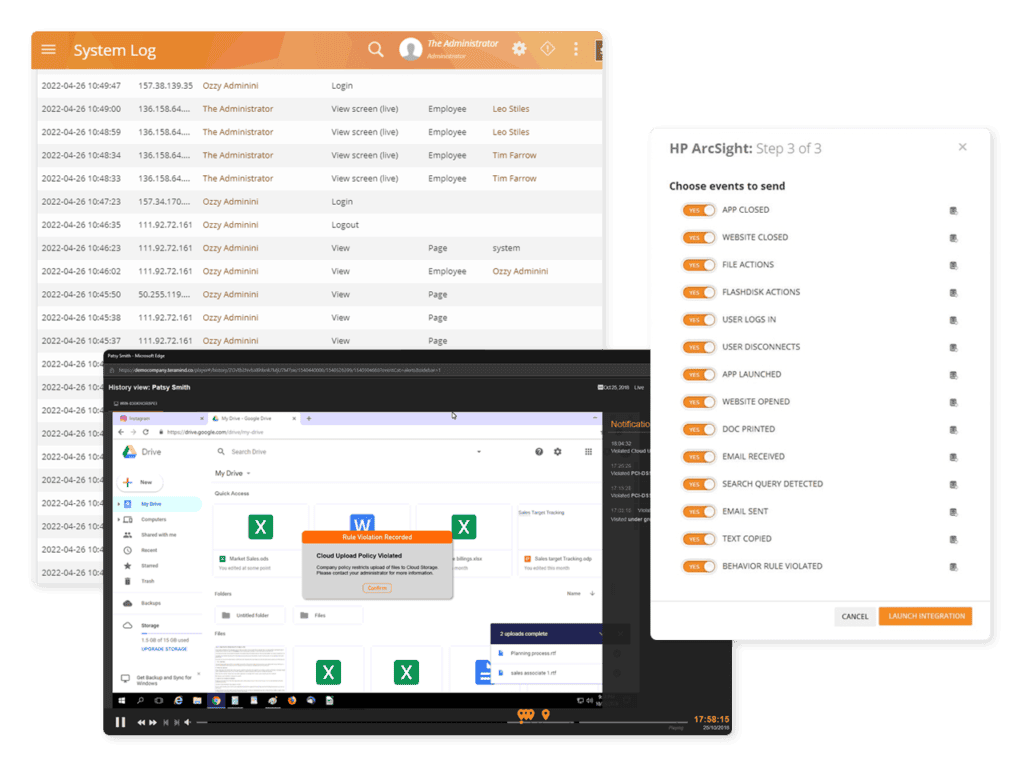Mute the playback volume icon
The image size is (1024, 768).
pyautogui.click(x=187, y=722)
